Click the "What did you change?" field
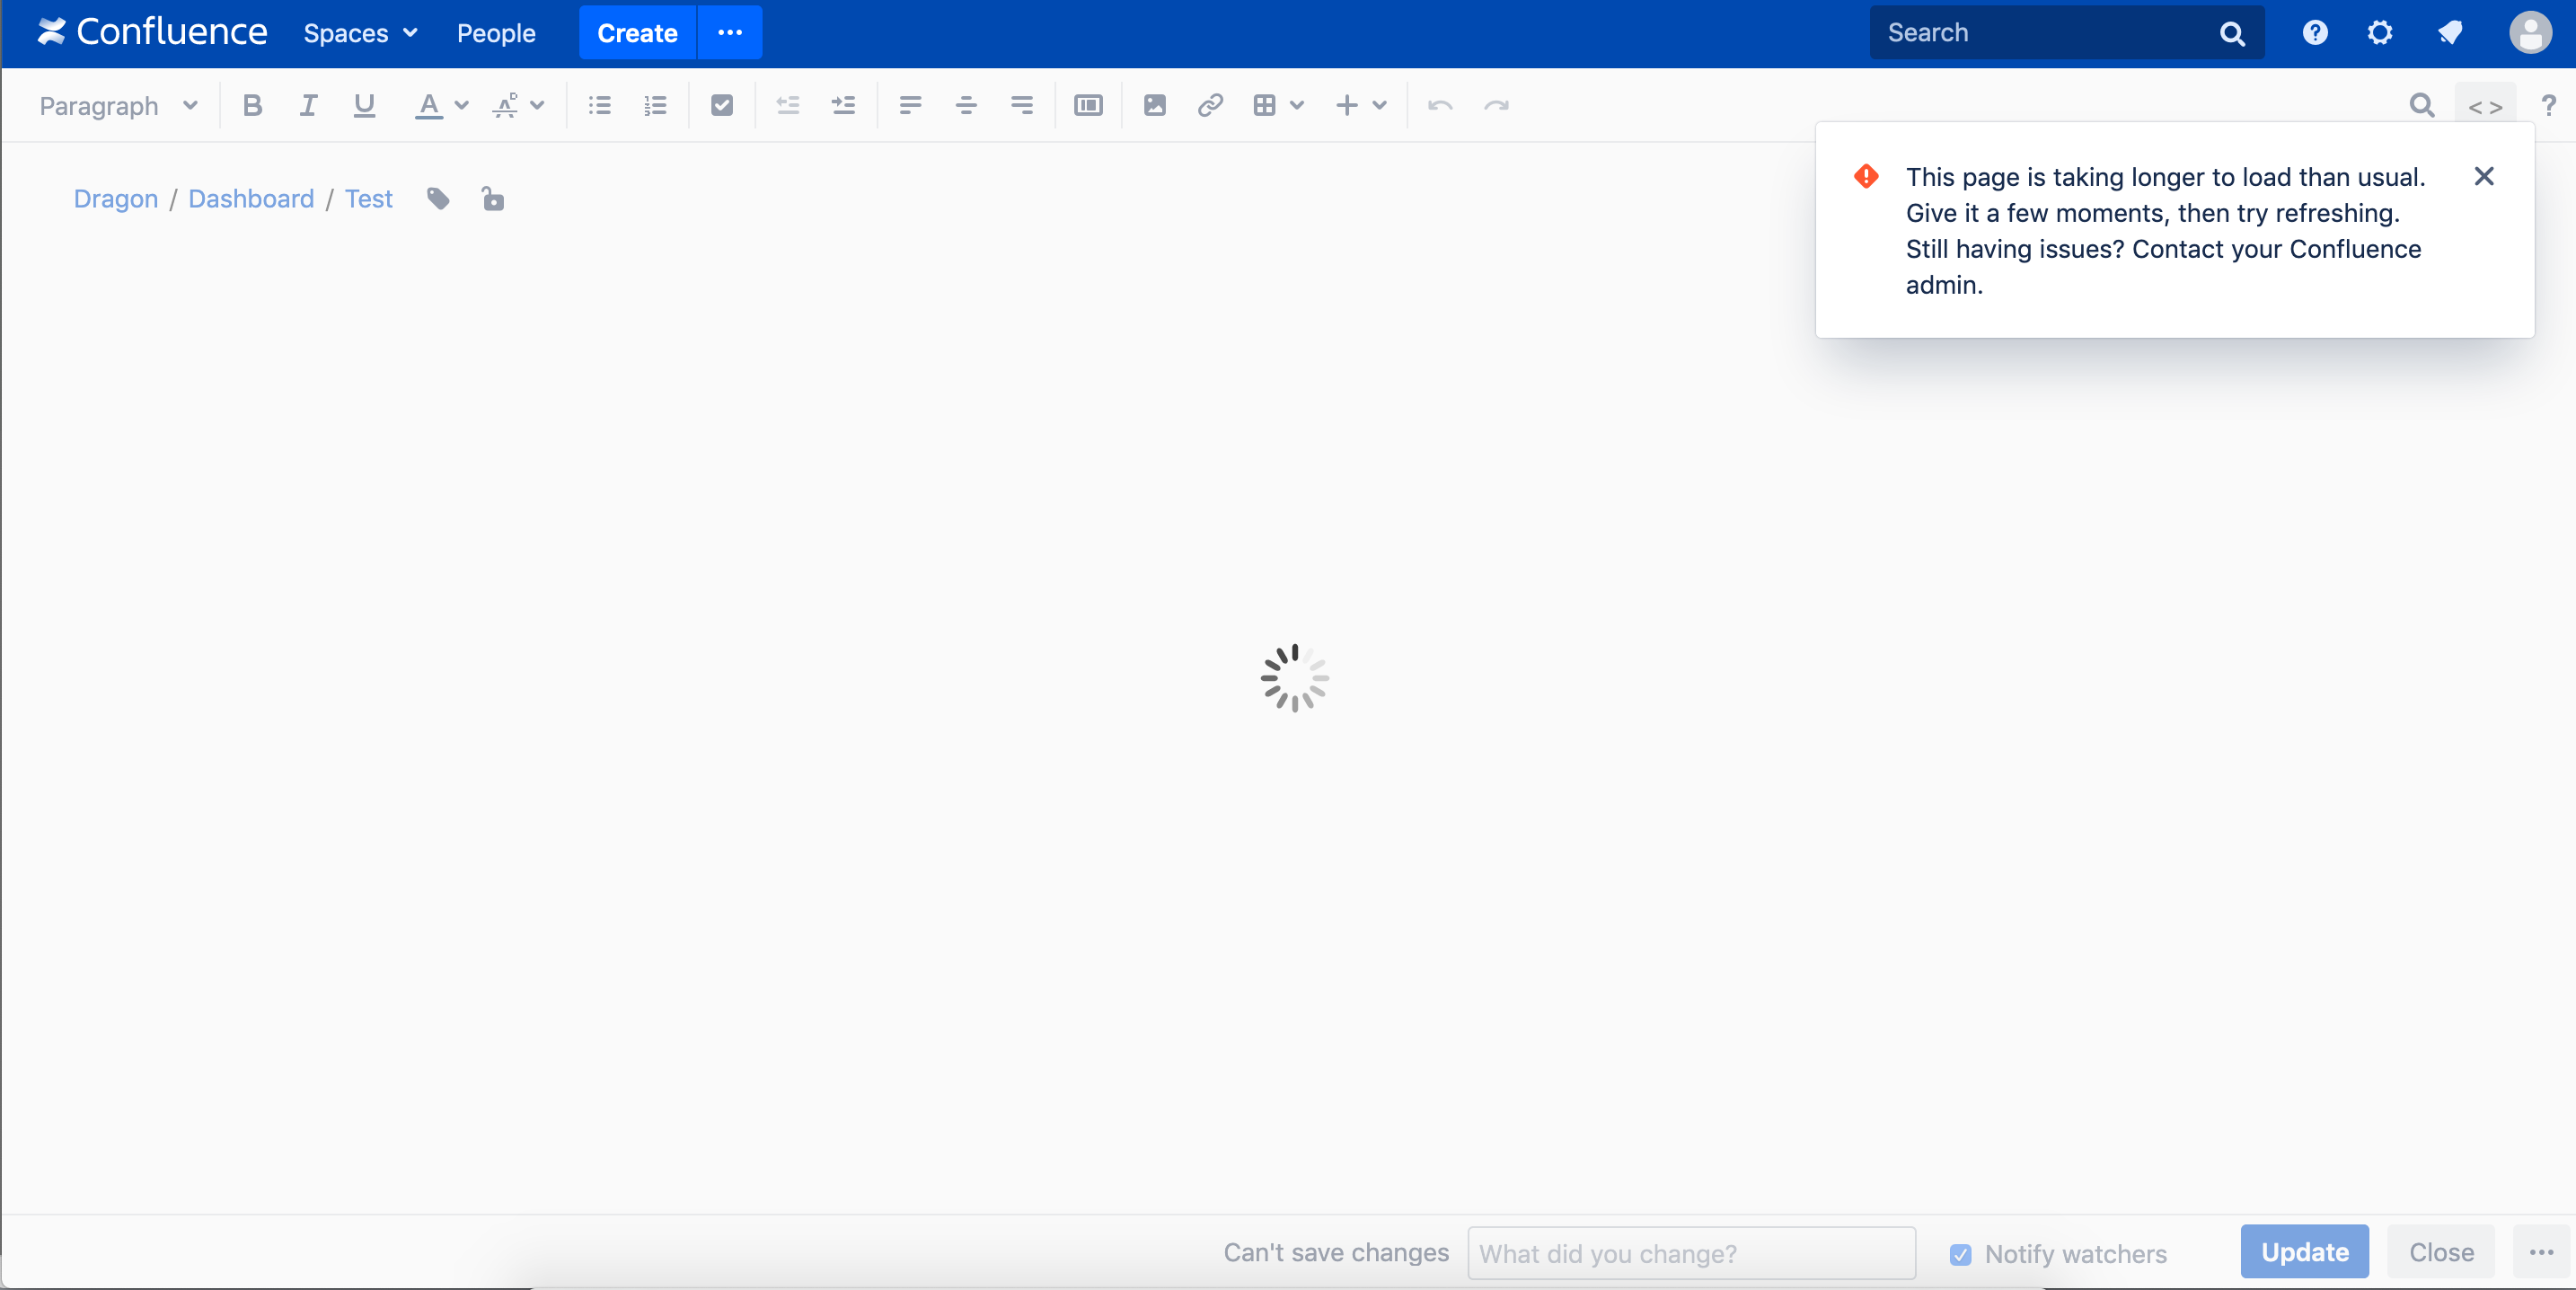2576x1290 pixels. [1691, 1254]
